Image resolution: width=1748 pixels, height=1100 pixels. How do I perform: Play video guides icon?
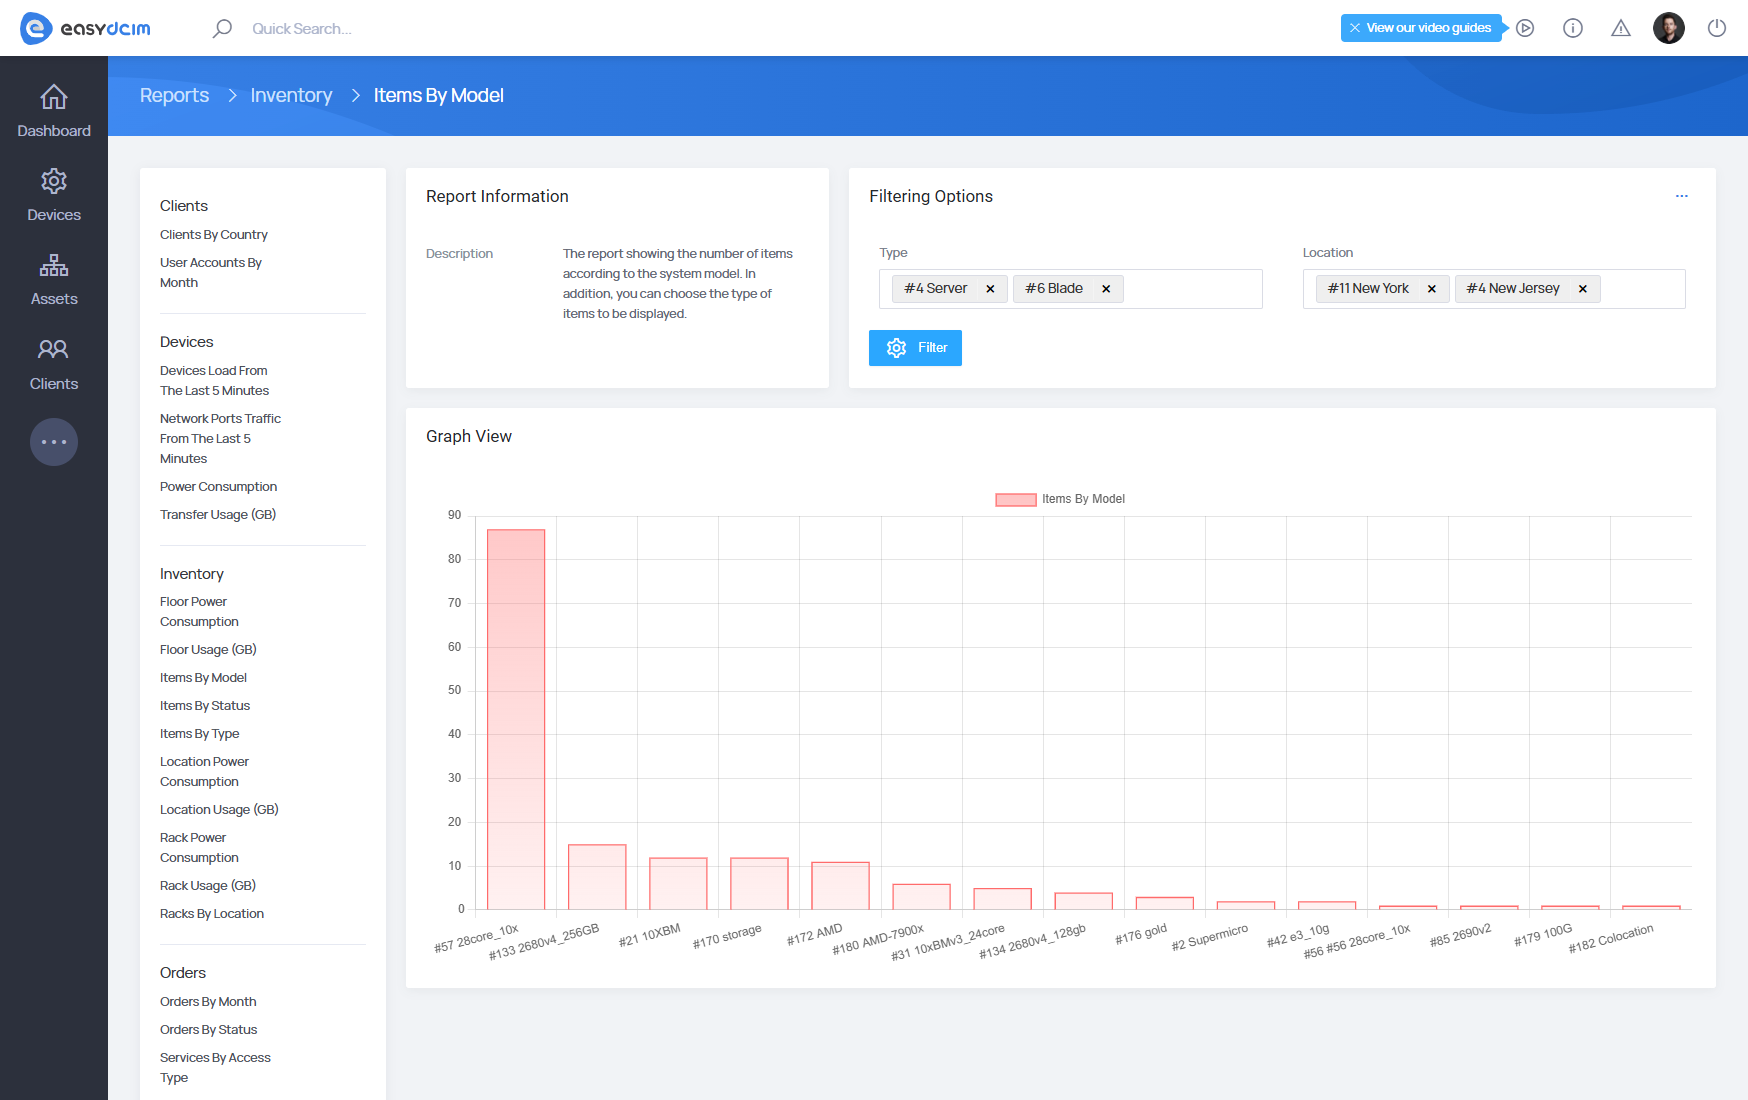tap(1525, 28)
